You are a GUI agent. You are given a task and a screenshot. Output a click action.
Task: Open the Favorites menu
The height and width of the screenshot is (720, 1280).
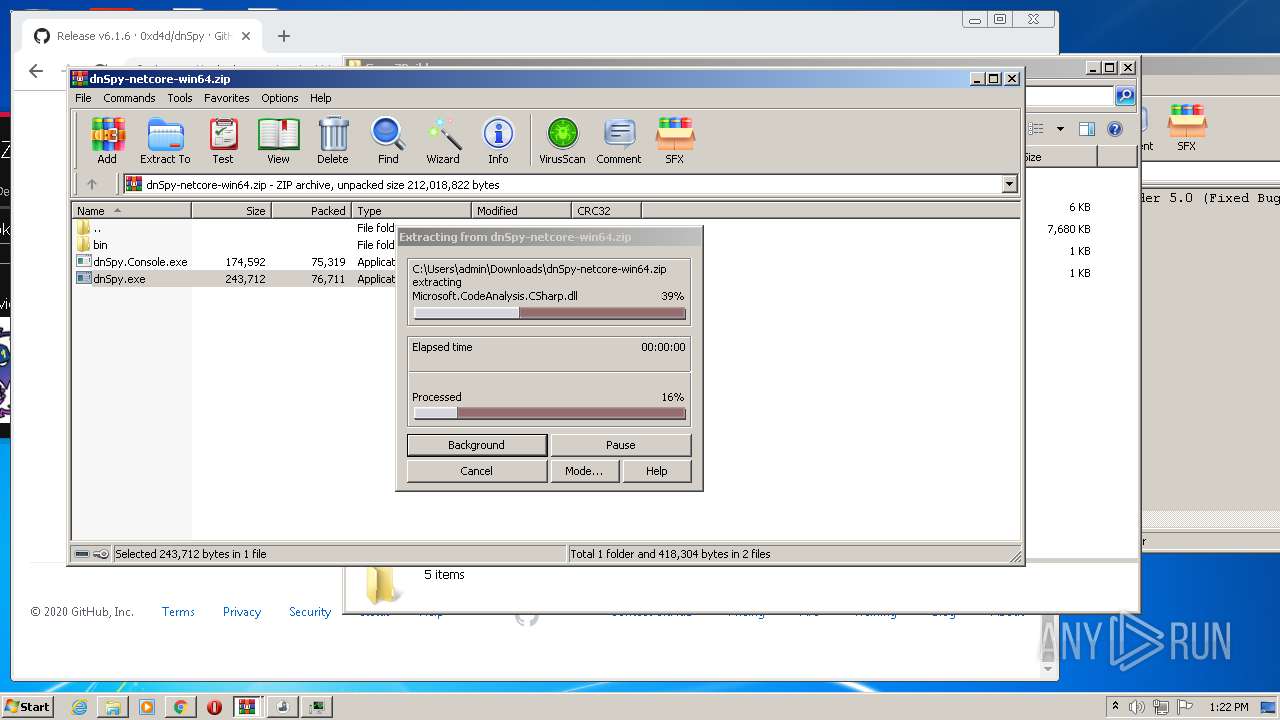tap(227, 98)
